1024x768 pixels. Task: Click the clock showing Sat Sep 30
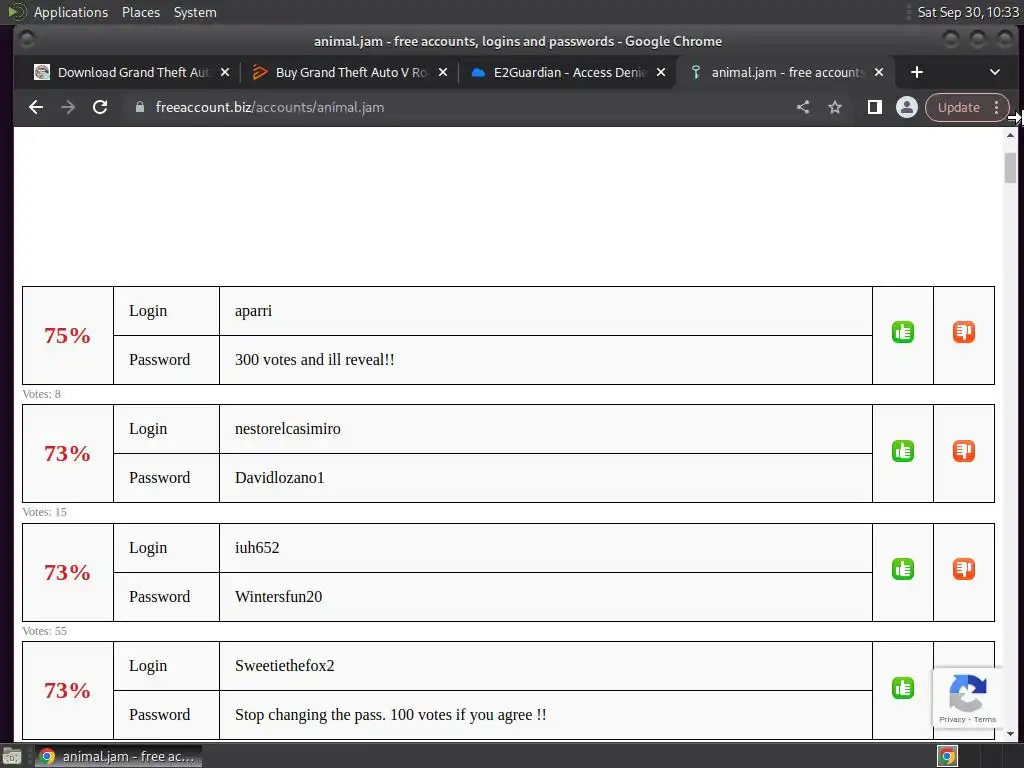click(968, 12)
